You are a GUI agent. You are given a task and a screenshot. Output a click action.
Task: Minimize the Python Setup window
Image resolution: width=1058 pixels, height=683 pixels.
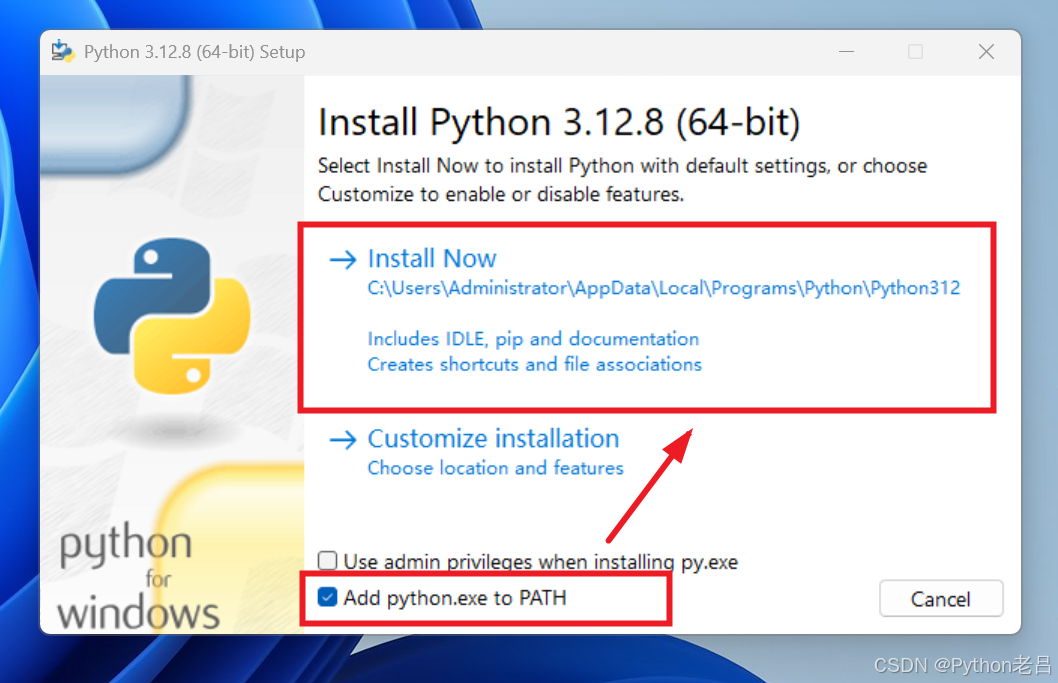click(x=846, y=52)
